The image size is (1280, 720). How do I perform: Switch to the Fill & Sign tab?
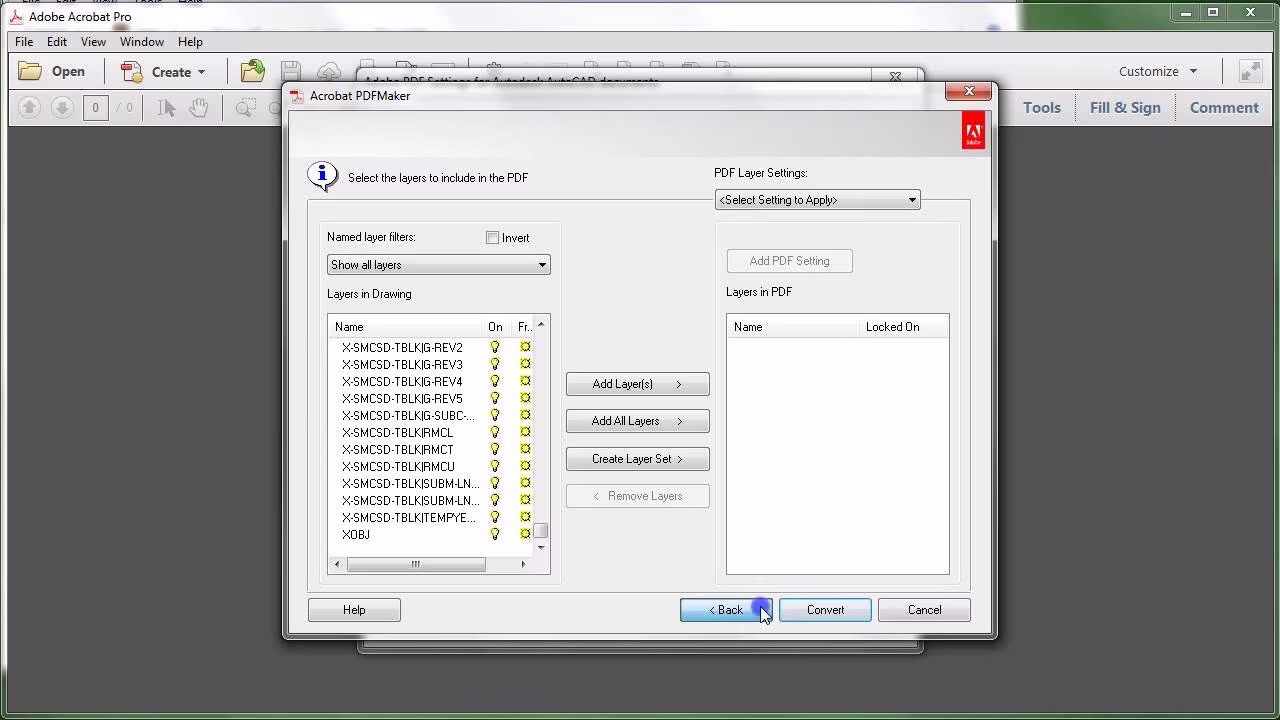tap(1125, 107)
